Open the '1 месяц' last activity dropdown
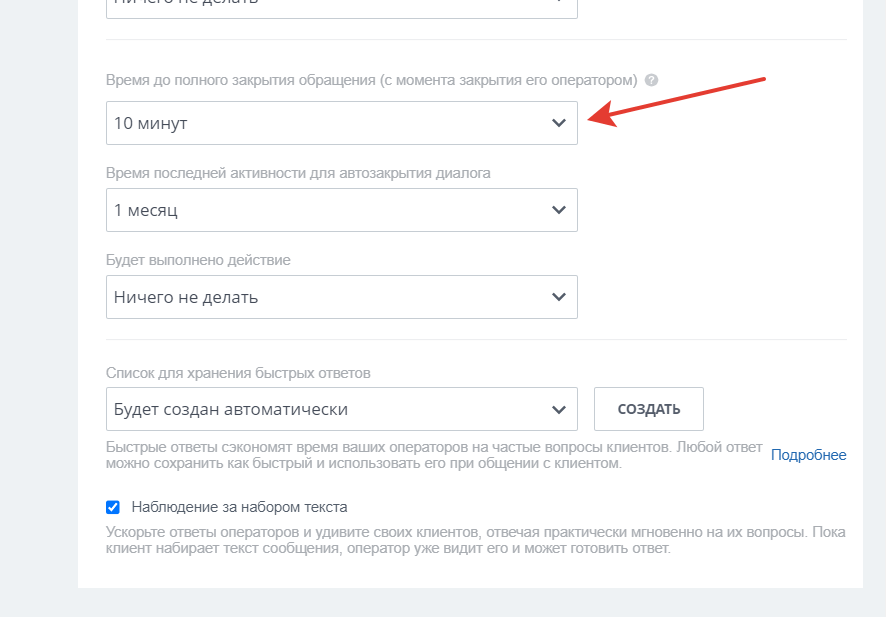This screenshot has width=886, height=617. tap(342, 210)
